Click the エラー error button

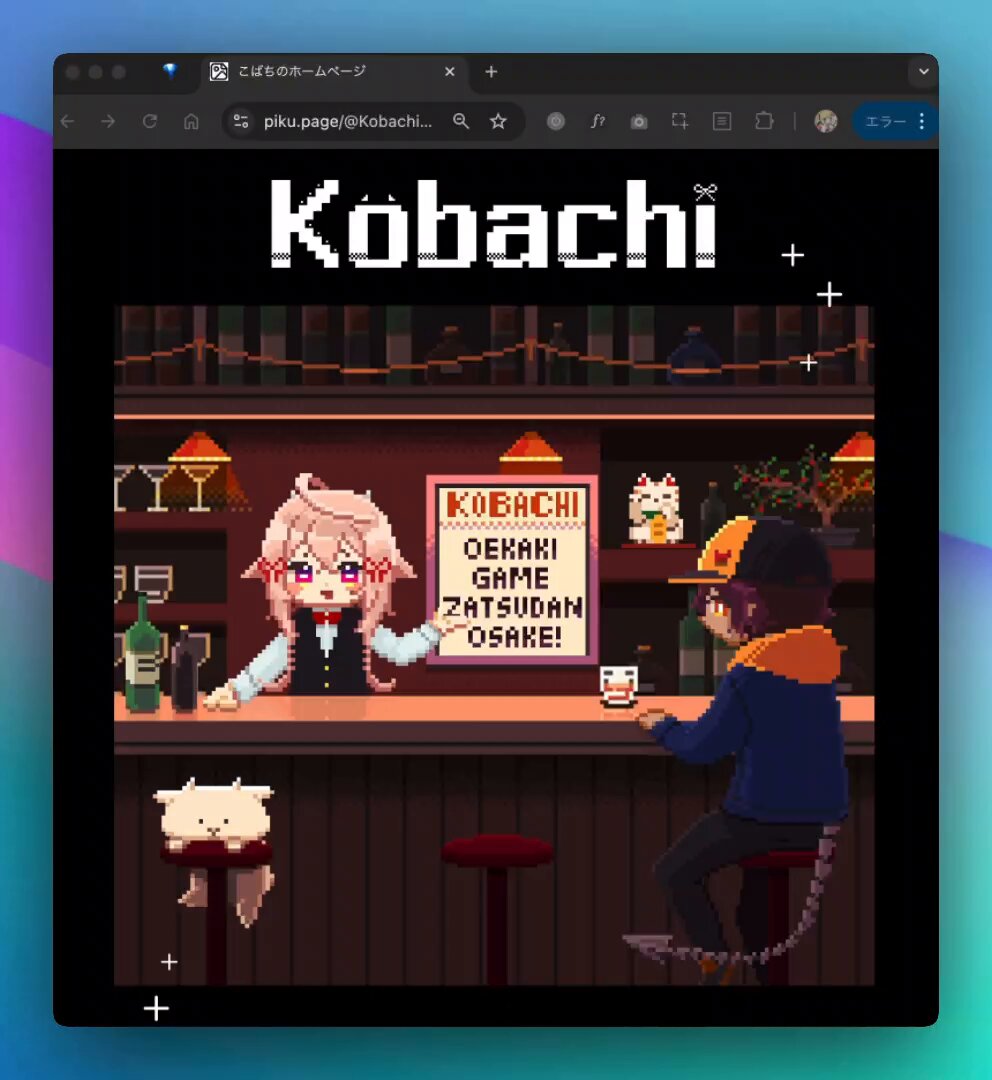(885, 122)
